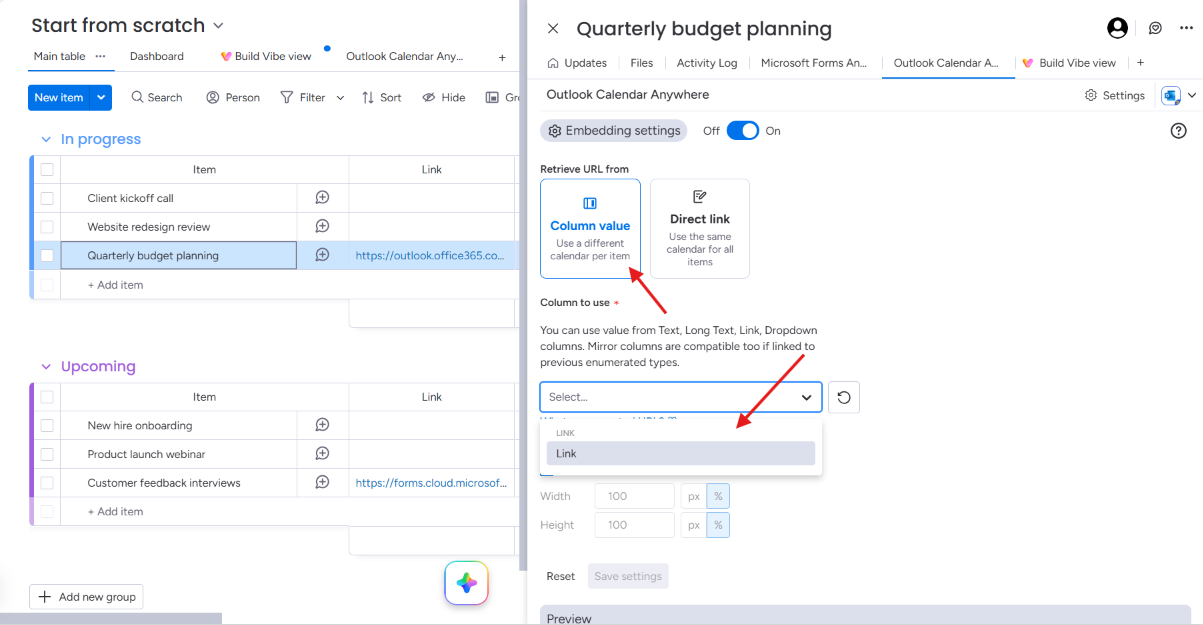Check the Client kickoff call row checkbox
Screen dimensions: 1203x625
(47, 198)
